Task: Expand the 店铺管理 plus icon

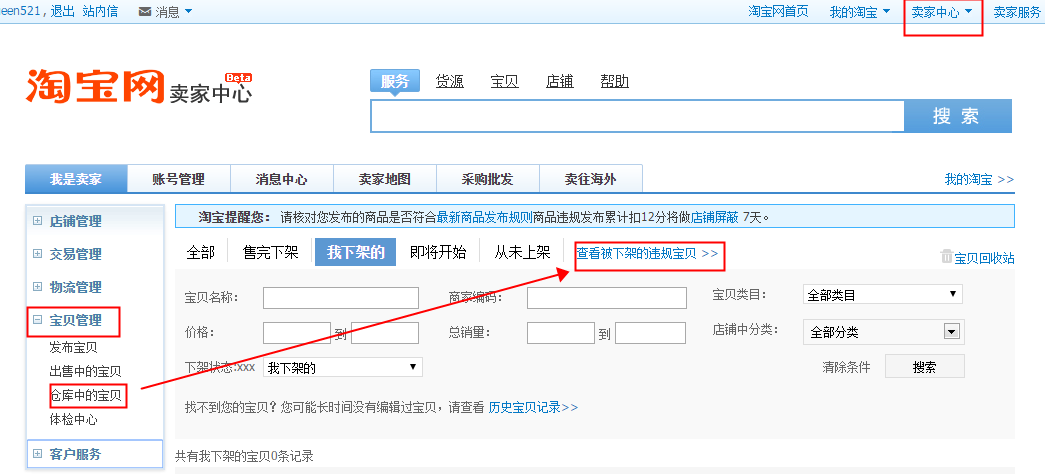Action: [x=37, y=221]
